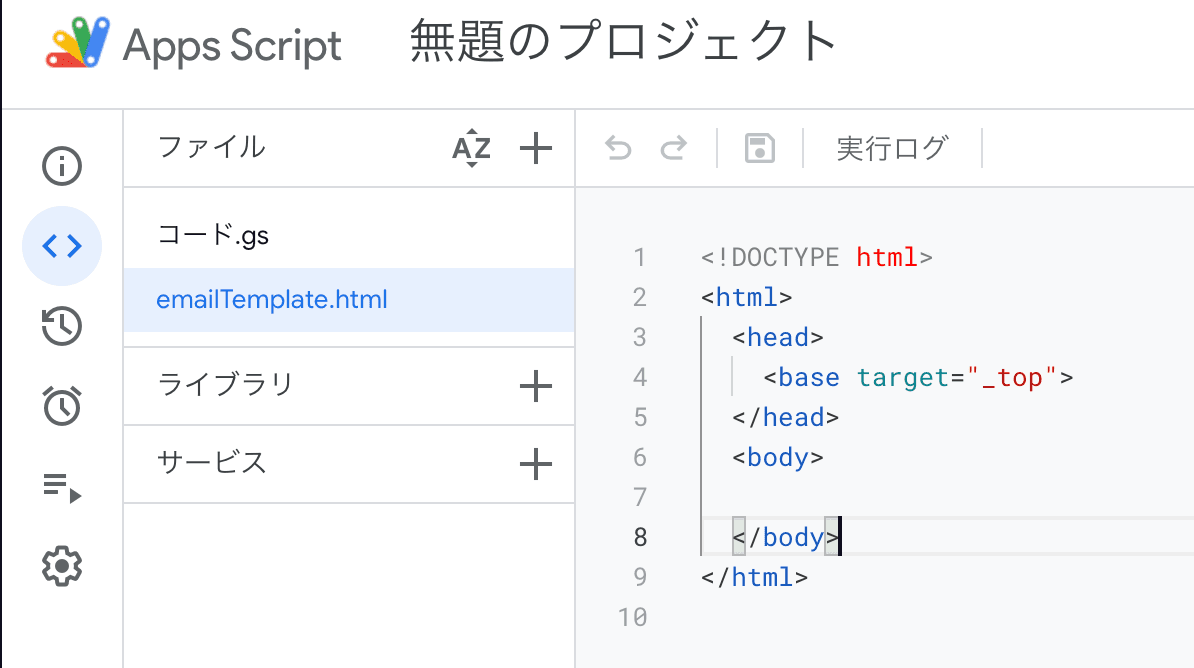Rename project title 無題のプロジェクト
This screenshot has width=1194, height=668.
tap(624, 43)
